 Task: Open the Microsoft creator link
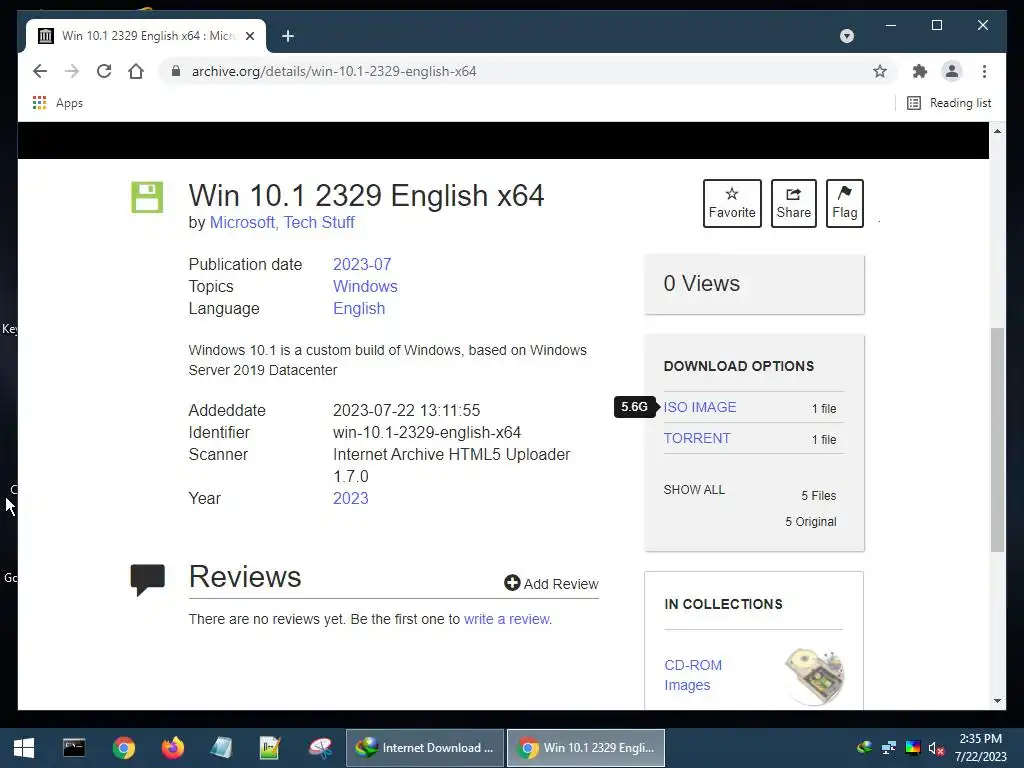tap(244, 223)
